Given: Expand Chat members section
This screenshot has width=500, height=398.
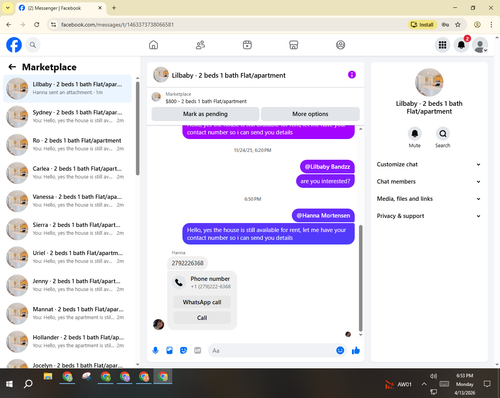Looking at the screenshot, I should tap(429, 182).
